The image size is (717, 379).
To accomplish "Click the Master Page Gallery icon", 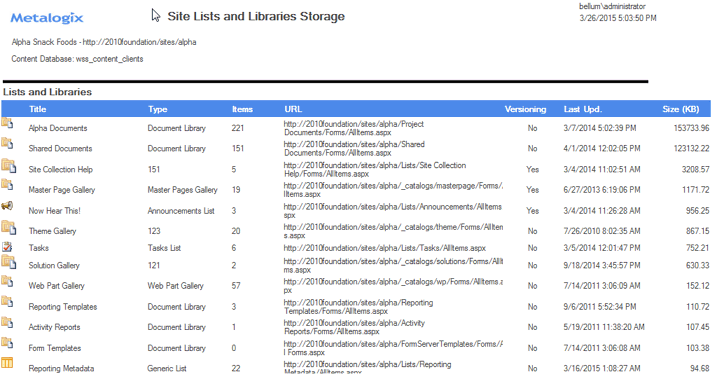I will pos(7,185).
